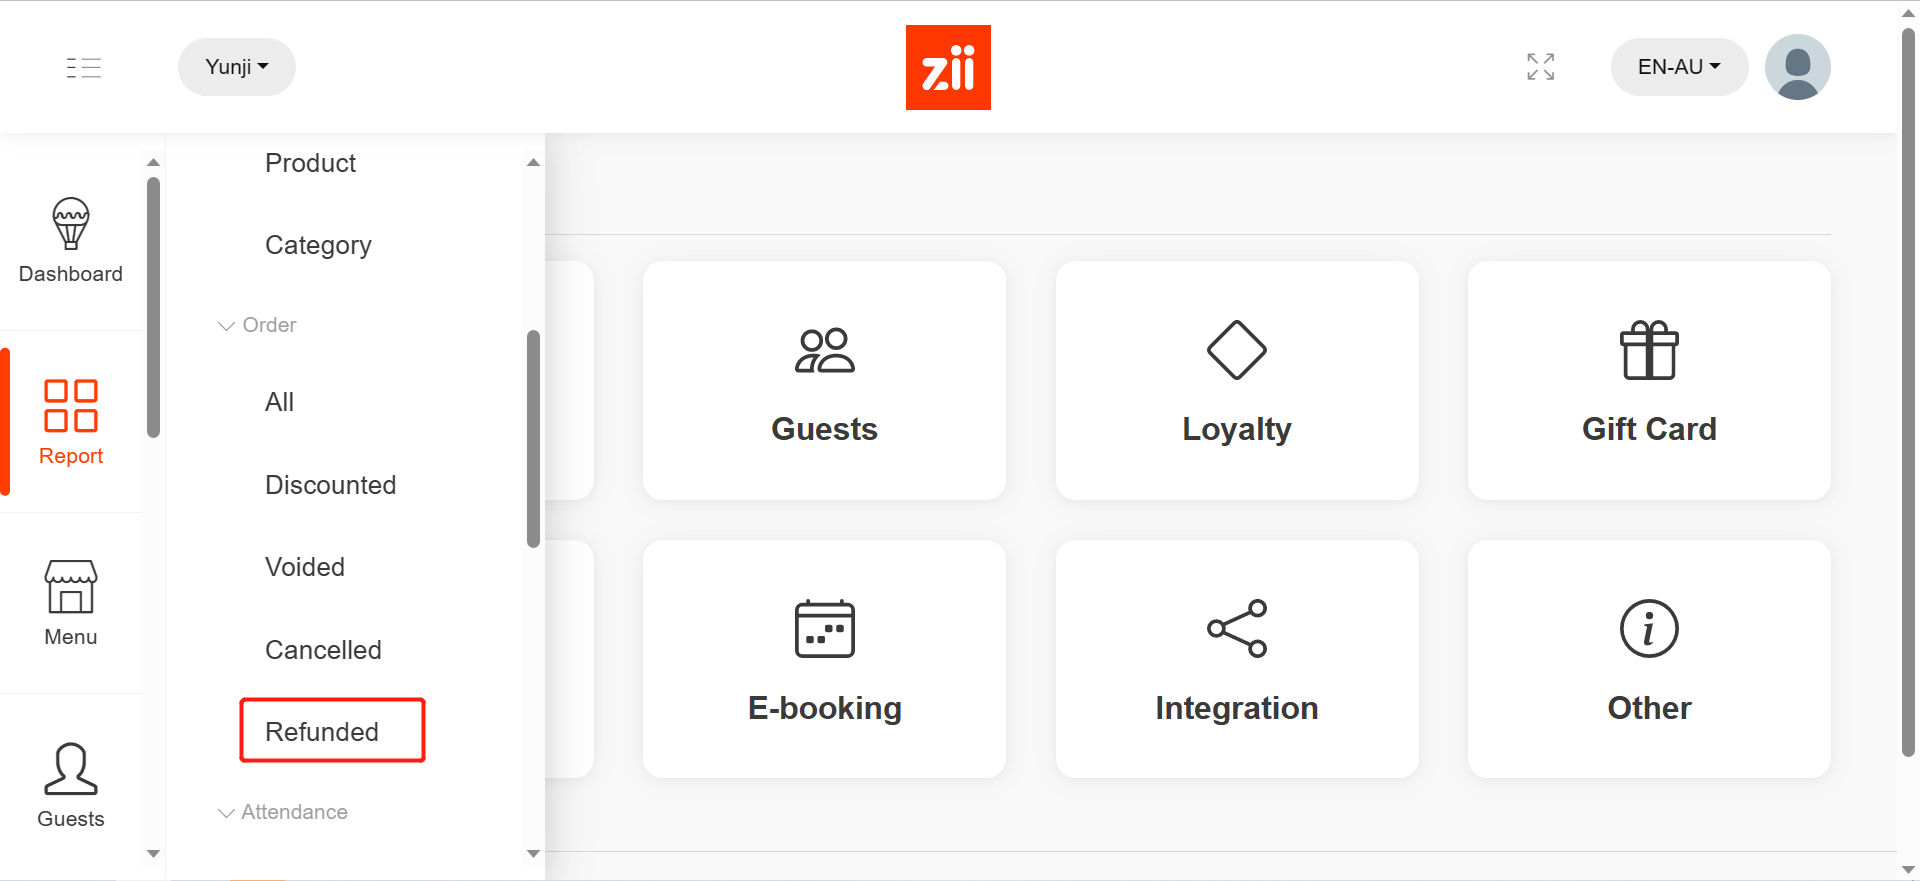Toggle fullscreen mode
Image resolution: width=1920 pixels, height=881 pixels.
1540,67
